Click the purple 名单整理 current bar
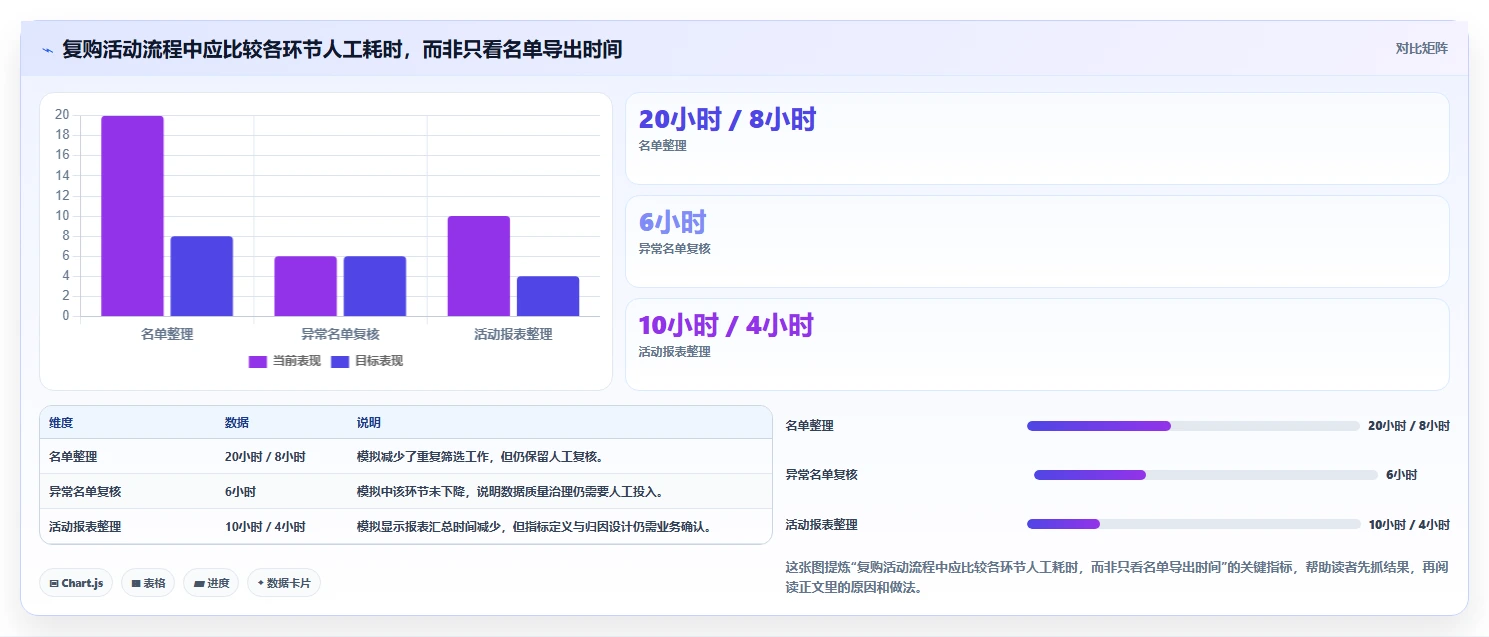Screen dimensions: 1489x637 click(x=132, y=216)
